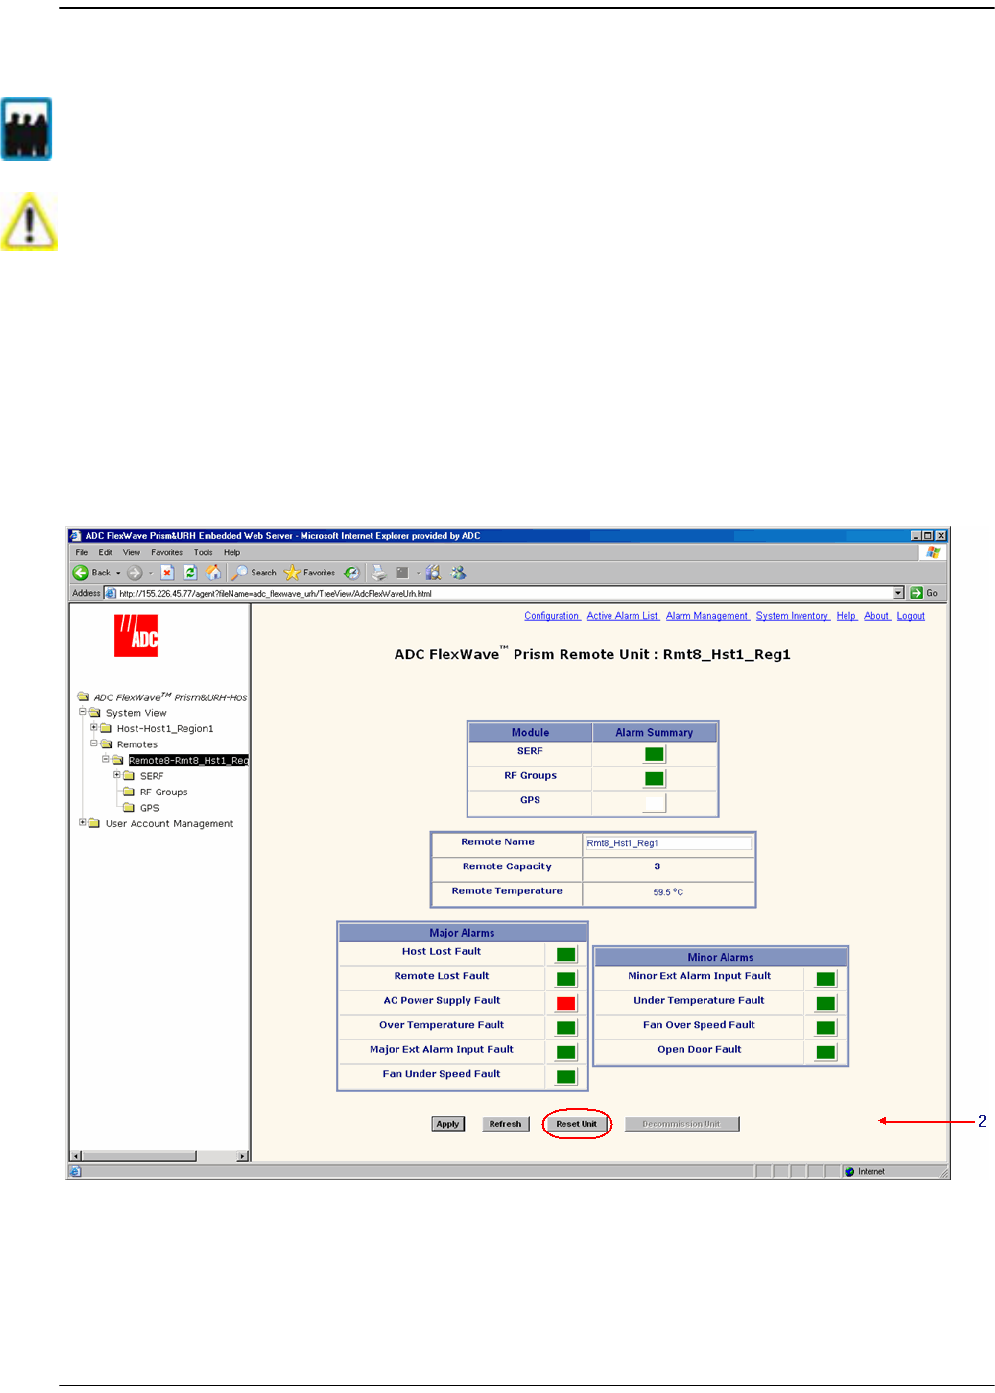Click the SERF module name in the table

click(x=530, y=751)
